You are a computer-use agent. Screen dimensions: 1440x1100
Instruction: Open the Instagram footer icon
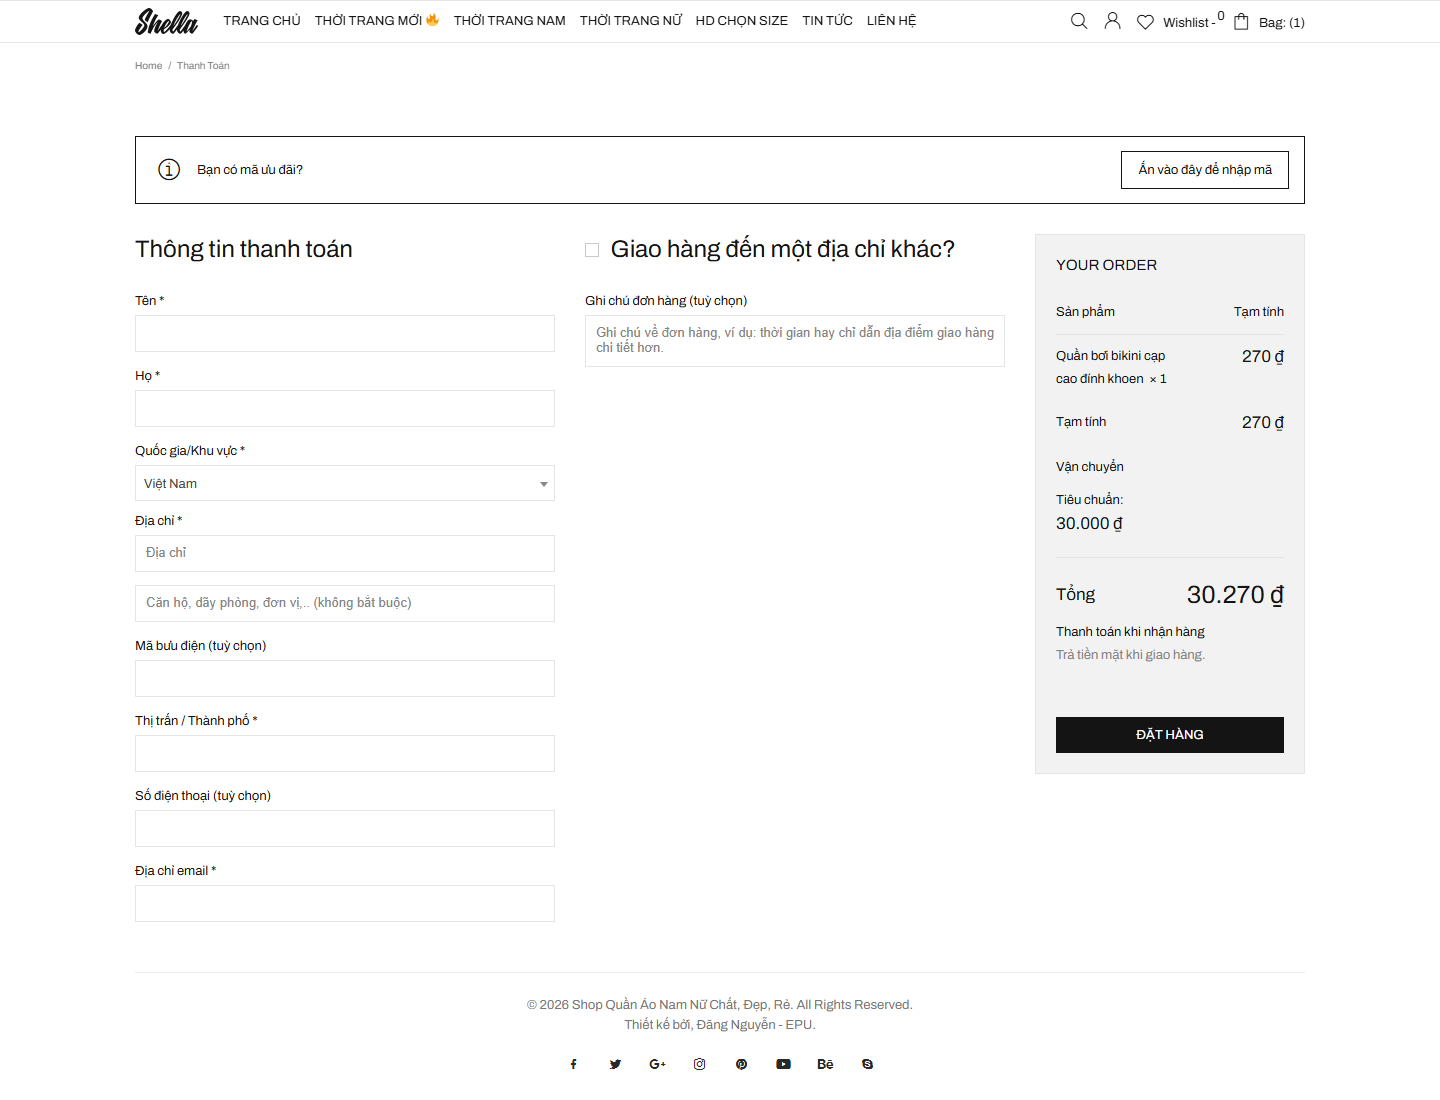[x=699, y=1064]
